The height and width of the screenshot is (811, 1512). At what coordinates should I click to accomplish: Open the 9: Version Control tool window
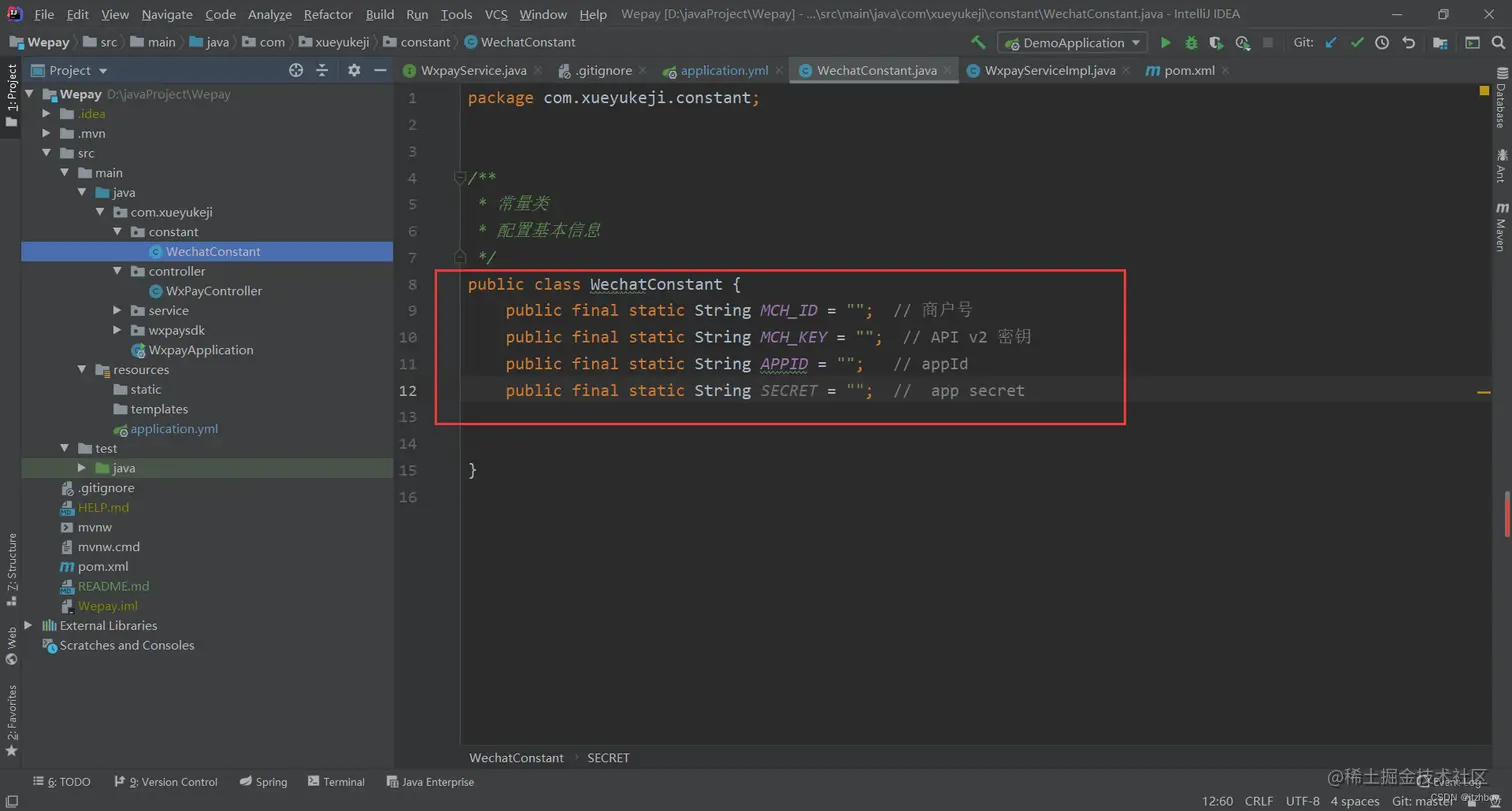click(x=165, y=782)
